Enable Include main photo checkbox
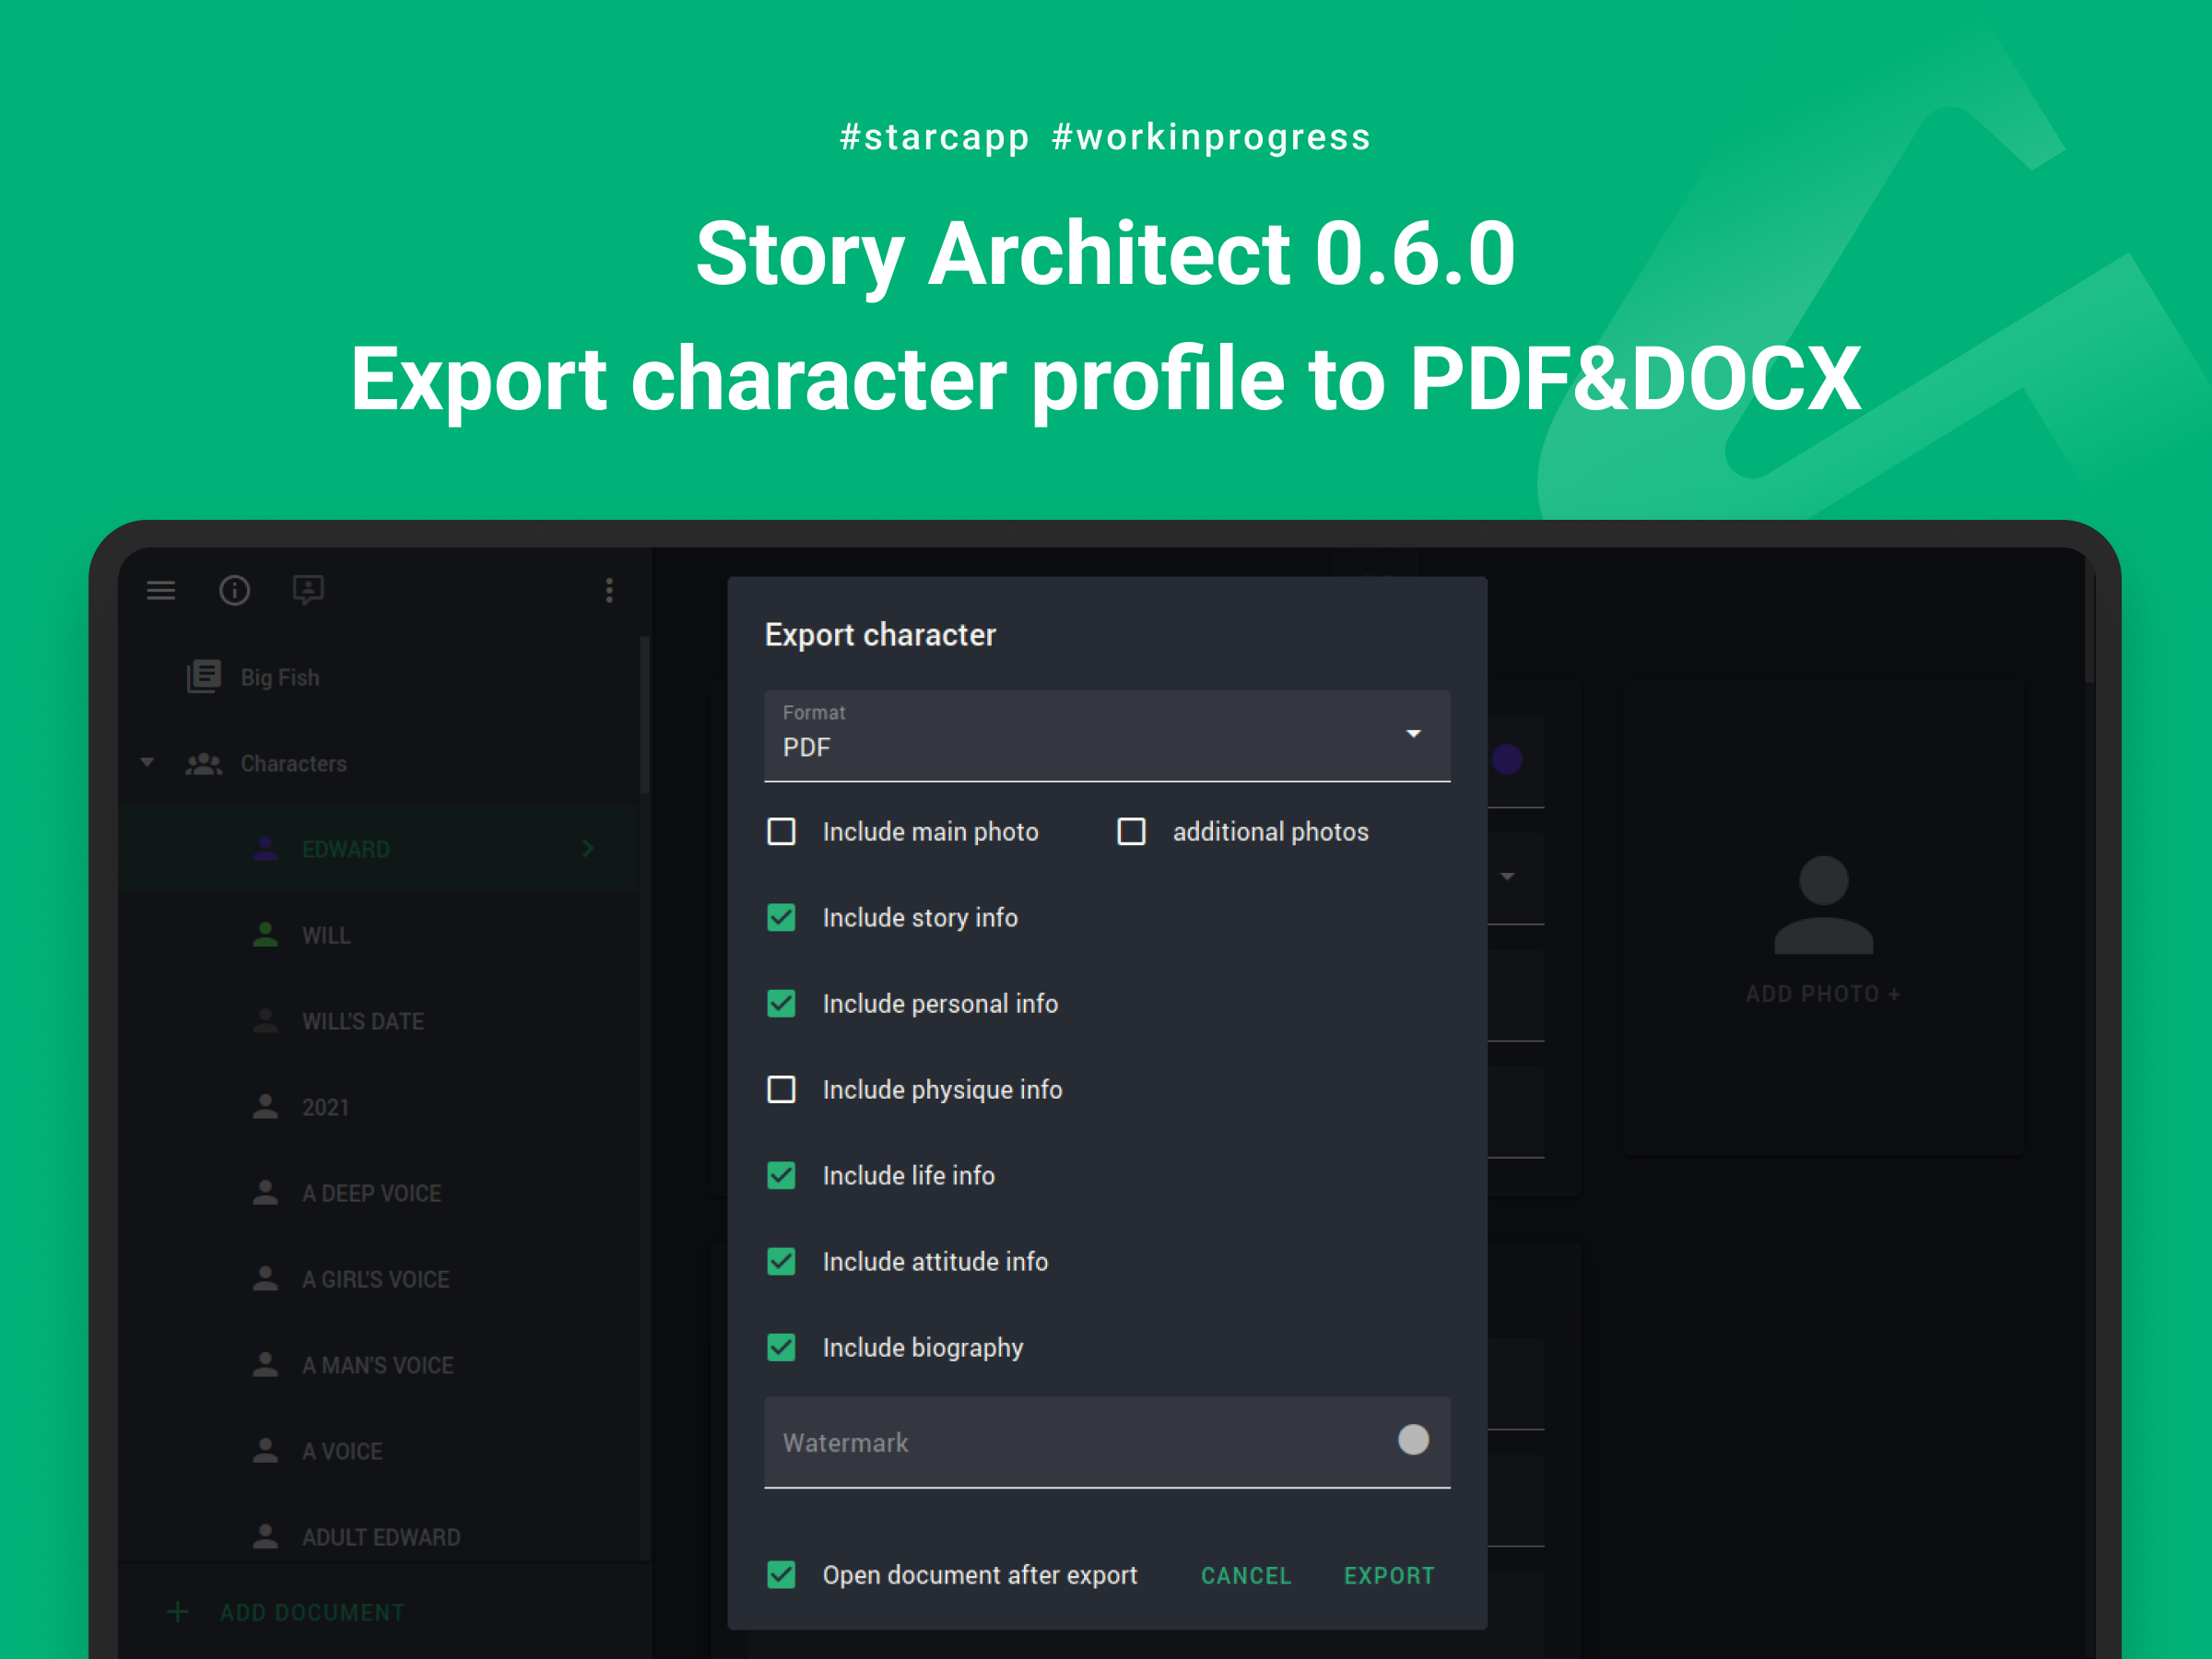Viewport: 2212px width, 1659px height. (x=781, y=832)
